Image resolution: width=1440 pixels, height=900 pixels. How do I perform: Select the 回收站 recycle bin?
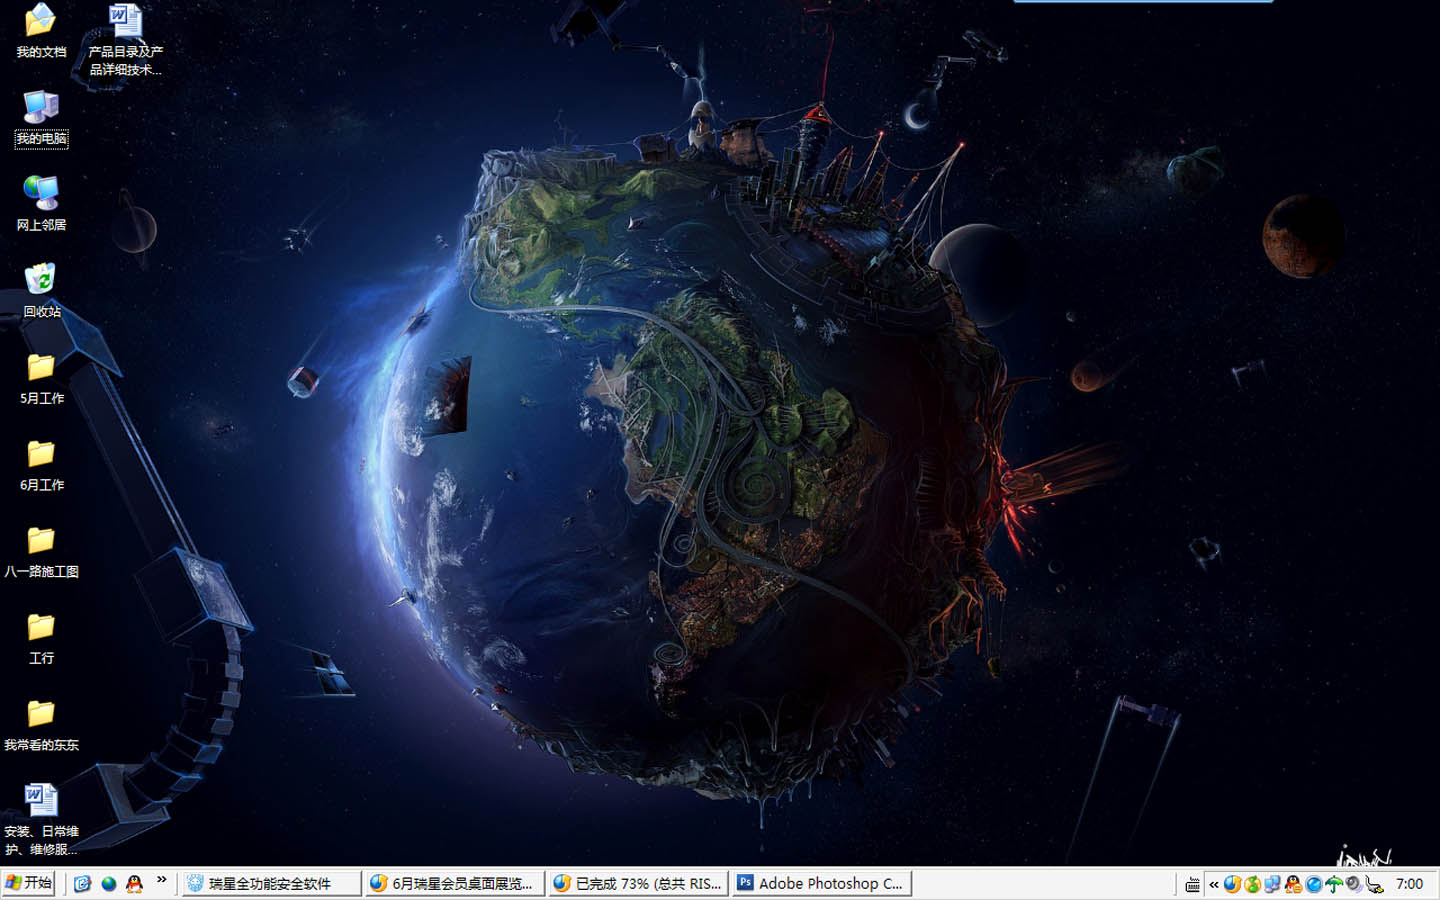(x=41, y=291)
